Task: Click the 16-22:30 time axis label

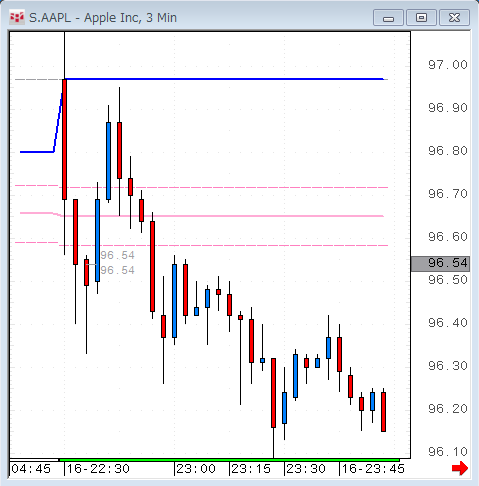Action: [98, 469]
